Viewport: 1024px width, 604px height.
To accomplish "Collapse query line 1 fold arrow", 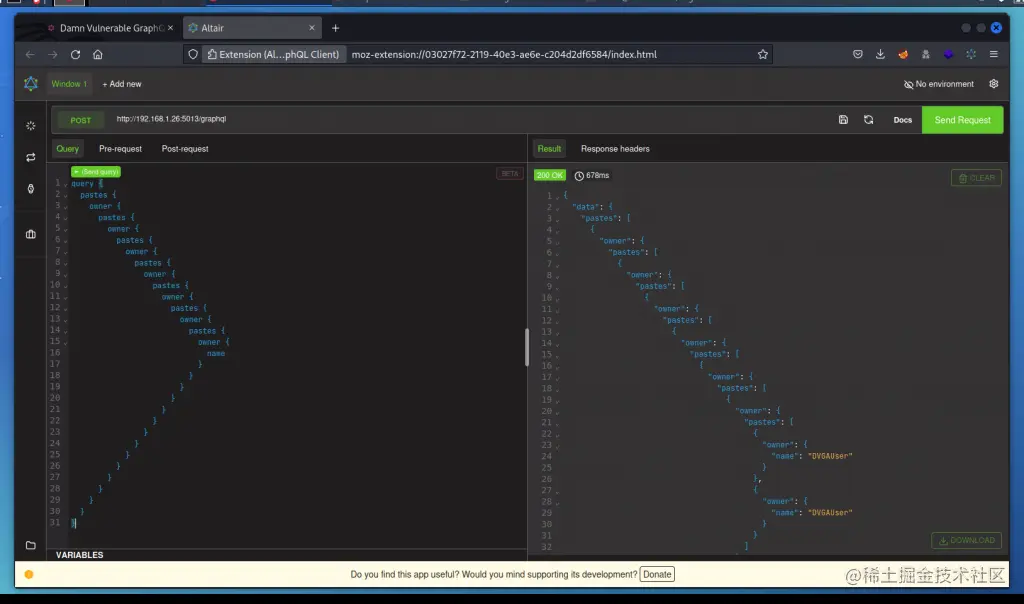I will (65, 184).
